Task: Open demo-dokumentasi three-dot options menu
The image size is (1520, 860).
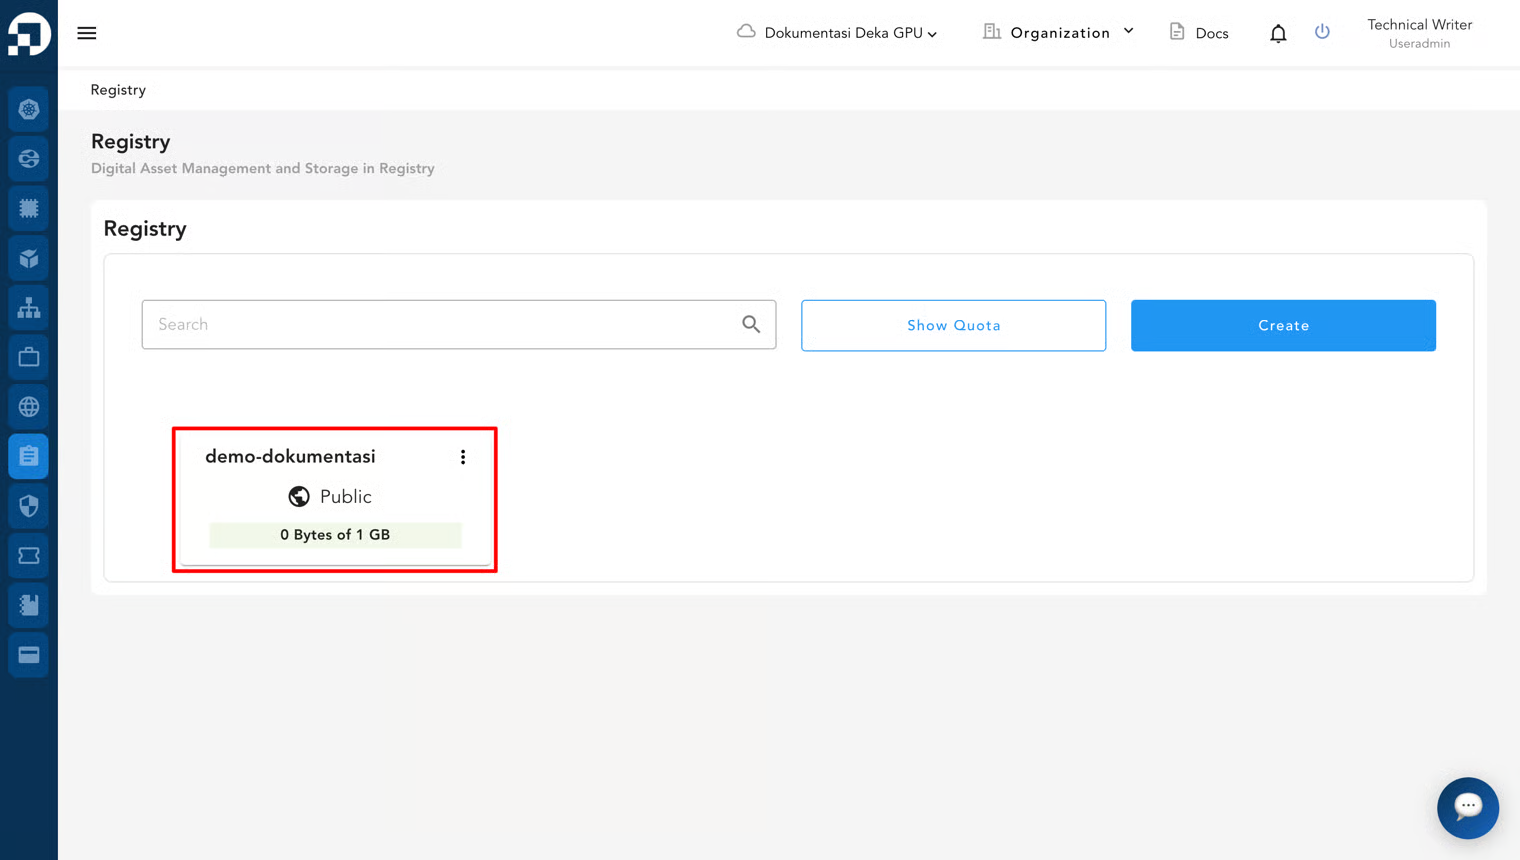Action: [x=463, y=457]
